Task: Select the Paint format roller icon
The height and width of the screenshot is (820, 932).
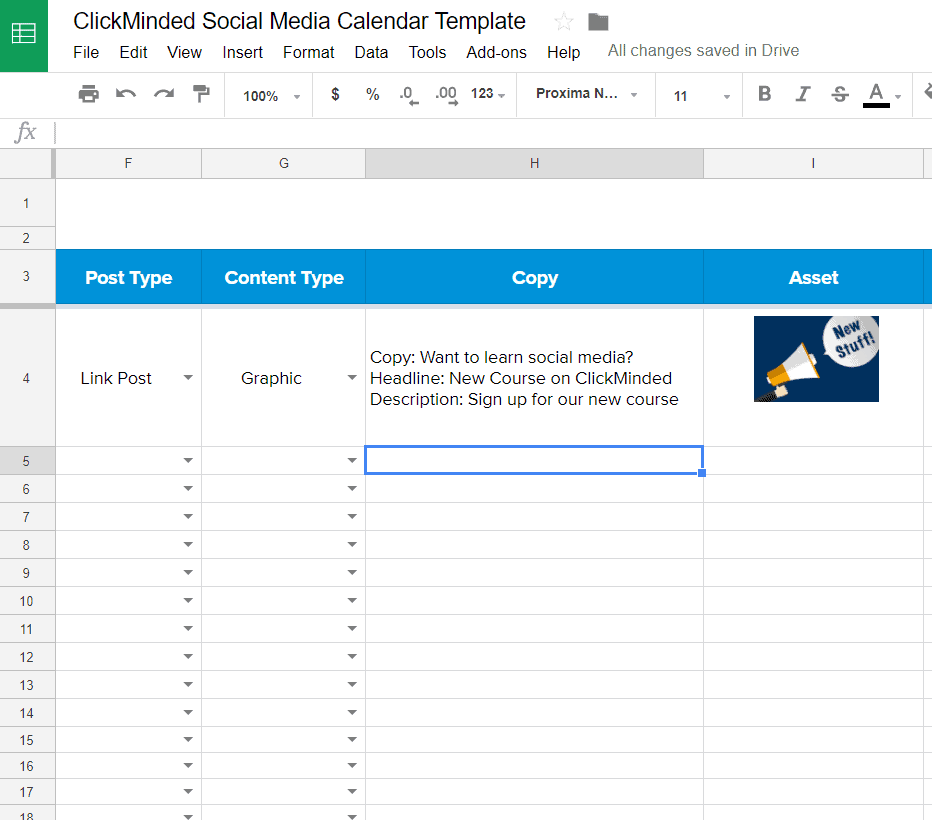Action: (201, 95)
